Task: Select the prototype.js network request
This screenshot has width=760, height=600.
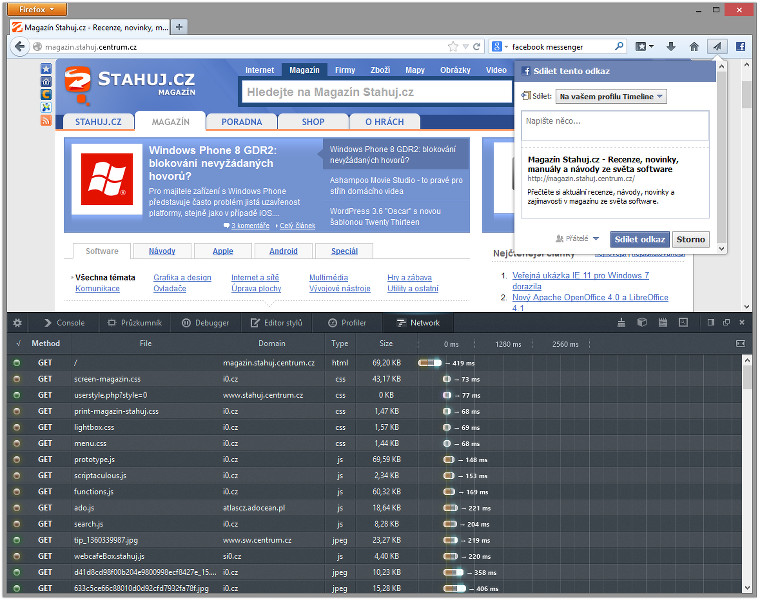Action: (374, 459)
